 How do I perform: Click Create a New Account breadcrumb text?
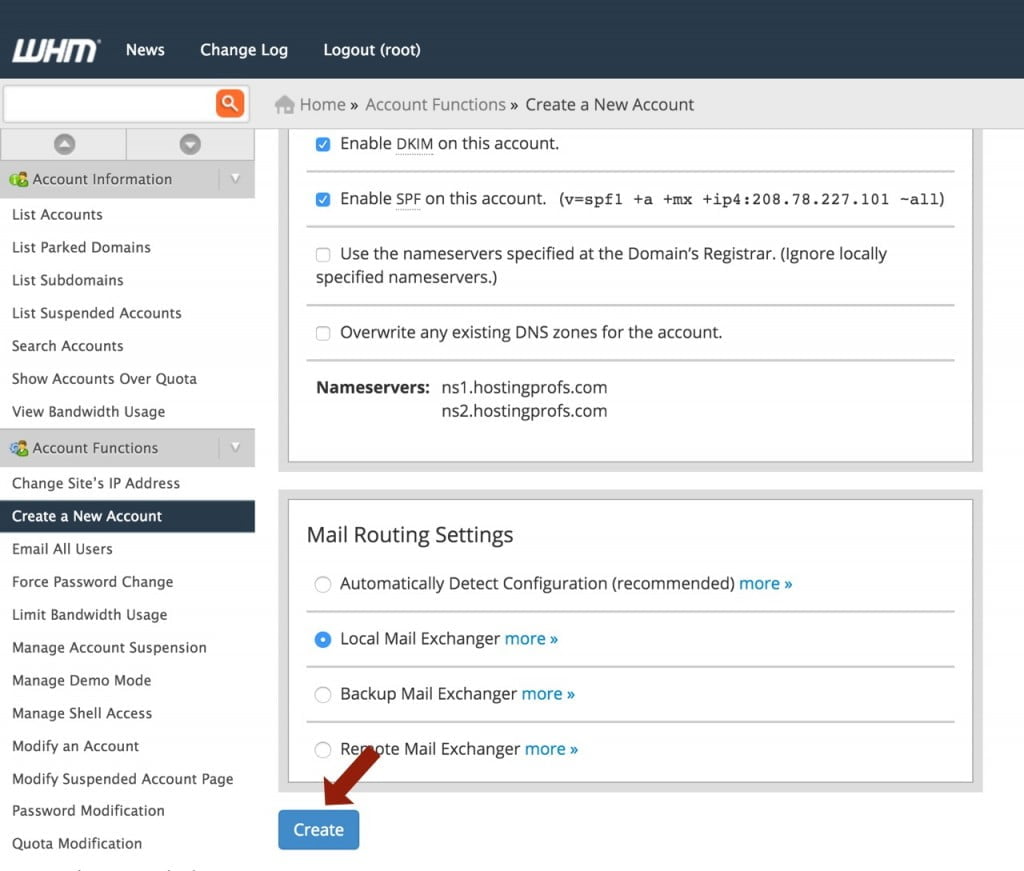click(610, 104)
